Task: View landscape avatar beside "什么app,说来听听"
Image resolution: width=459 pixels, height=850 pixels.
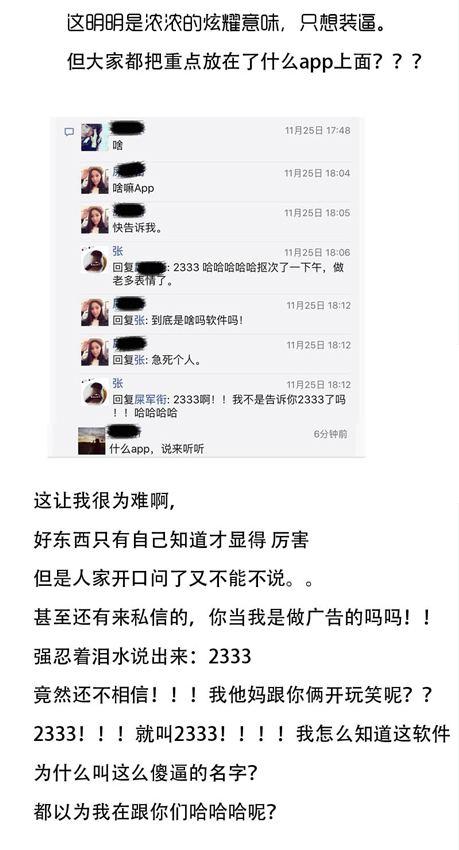Action: tap(91, 440)
